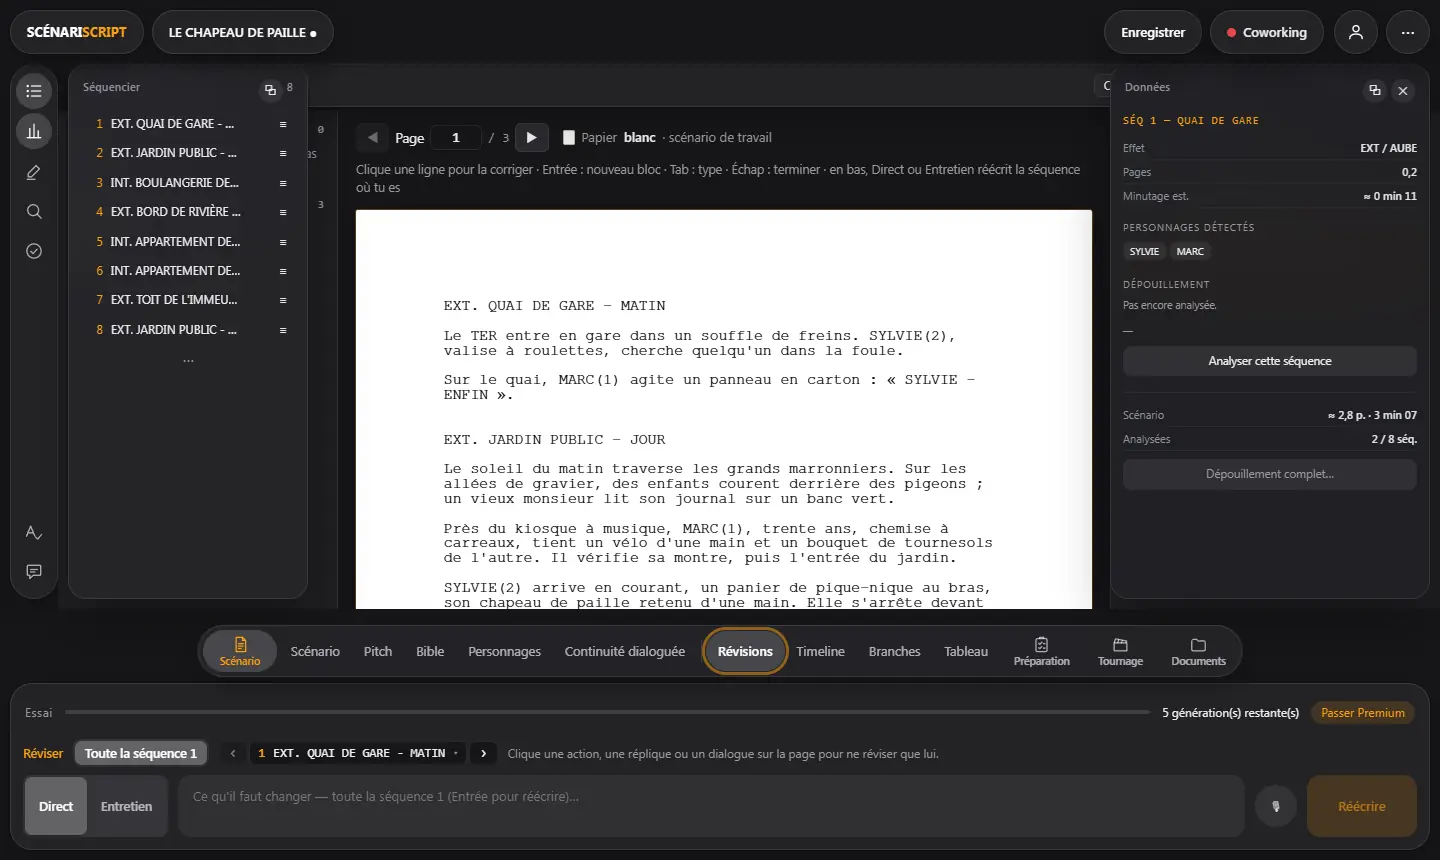
Task: Toggle Coworking mode
Action: pos(1266,32)
